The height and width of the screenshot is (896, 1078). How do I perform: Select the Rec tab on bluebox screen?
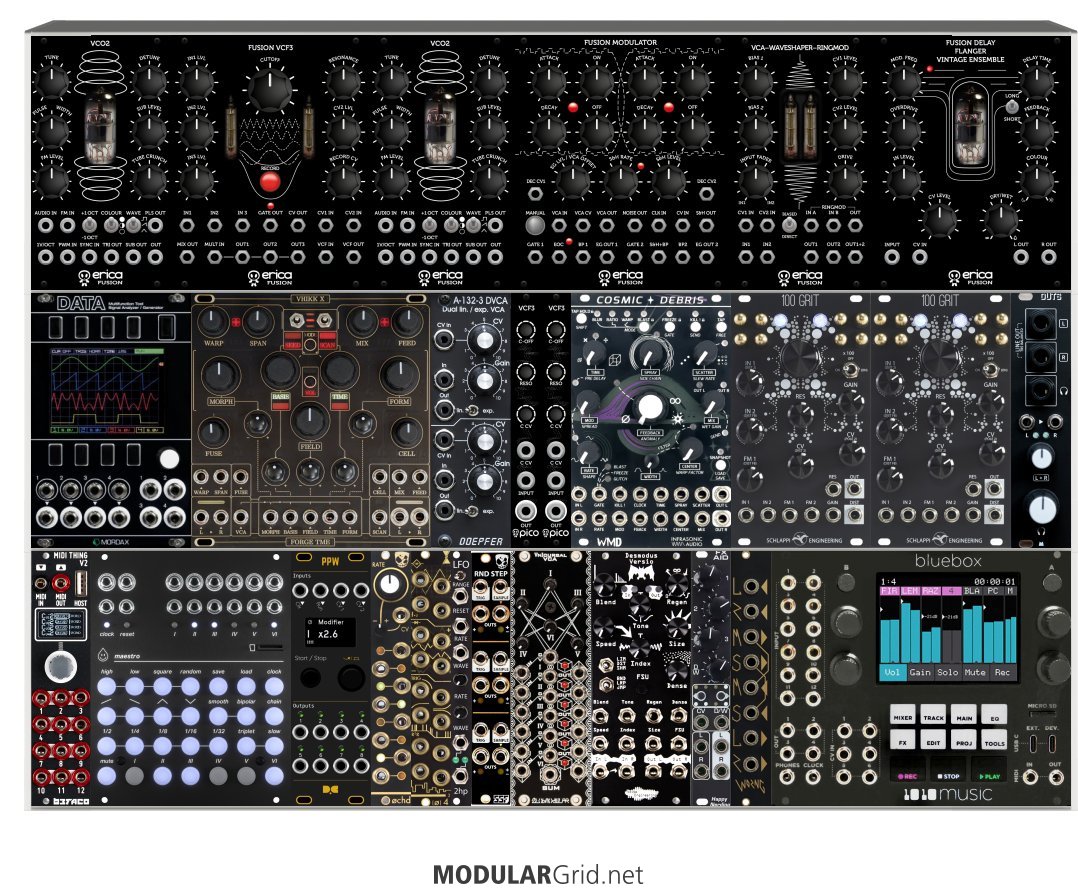click(1002, 672)
